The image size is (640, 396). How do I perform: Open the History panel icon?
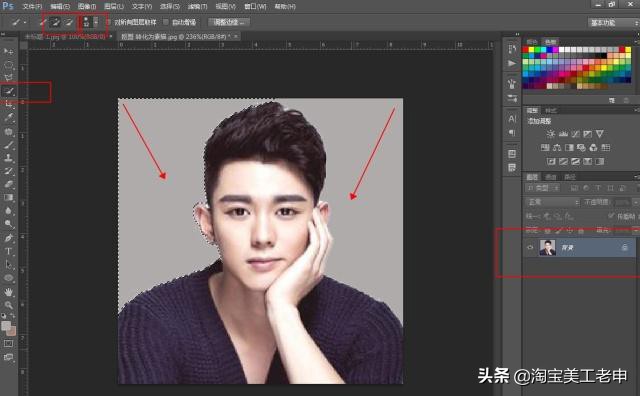pyautogui.click(x=512, y=49)
